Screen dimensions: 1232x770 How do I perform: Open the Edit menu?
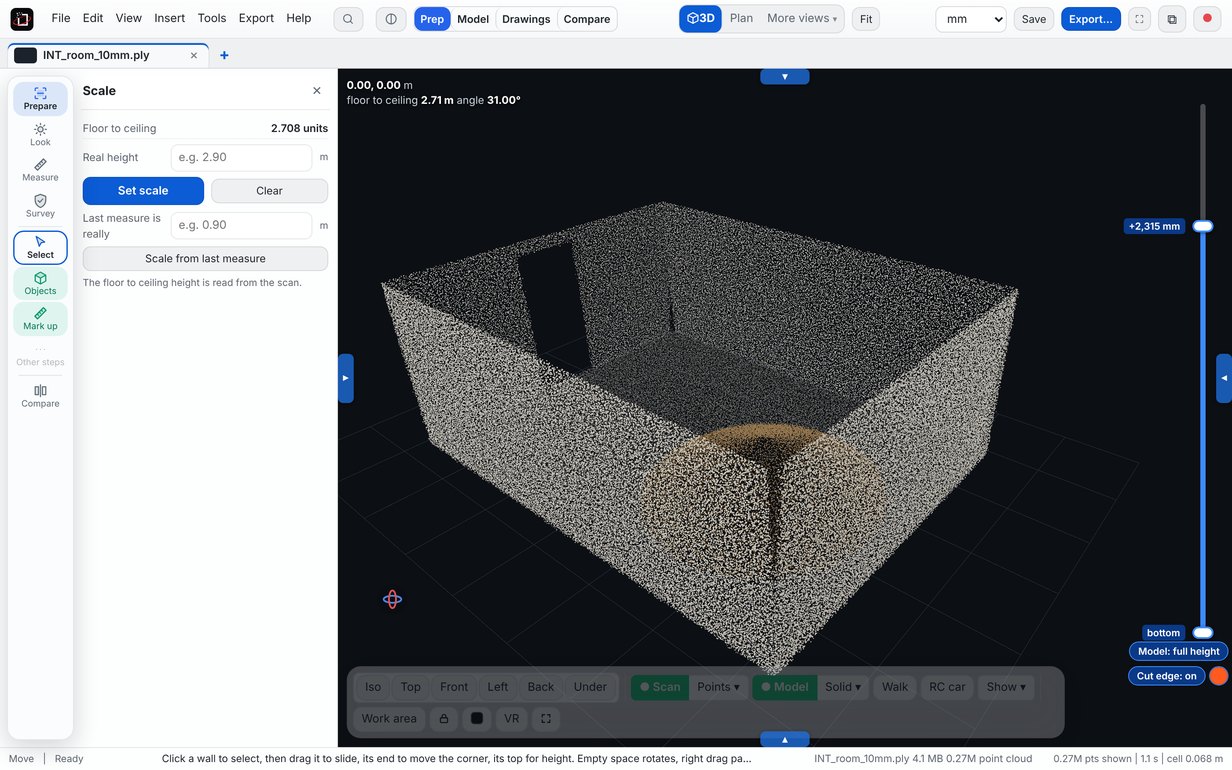(93, 18)
